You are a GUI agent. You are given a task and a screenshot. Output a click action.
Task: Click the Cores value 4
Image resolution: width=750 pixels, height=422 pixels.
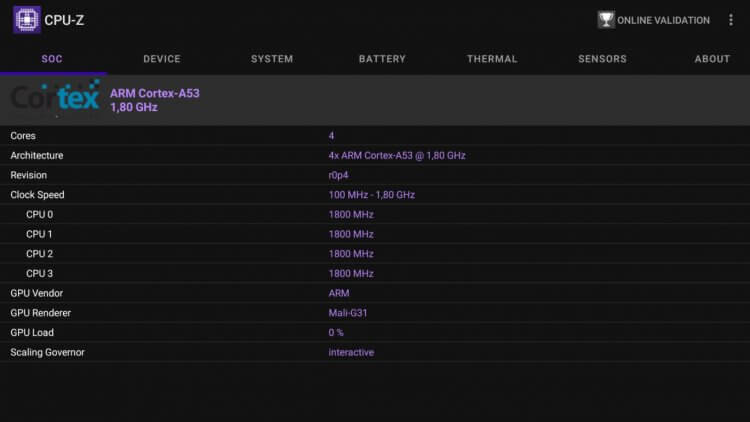coord(331,136)
